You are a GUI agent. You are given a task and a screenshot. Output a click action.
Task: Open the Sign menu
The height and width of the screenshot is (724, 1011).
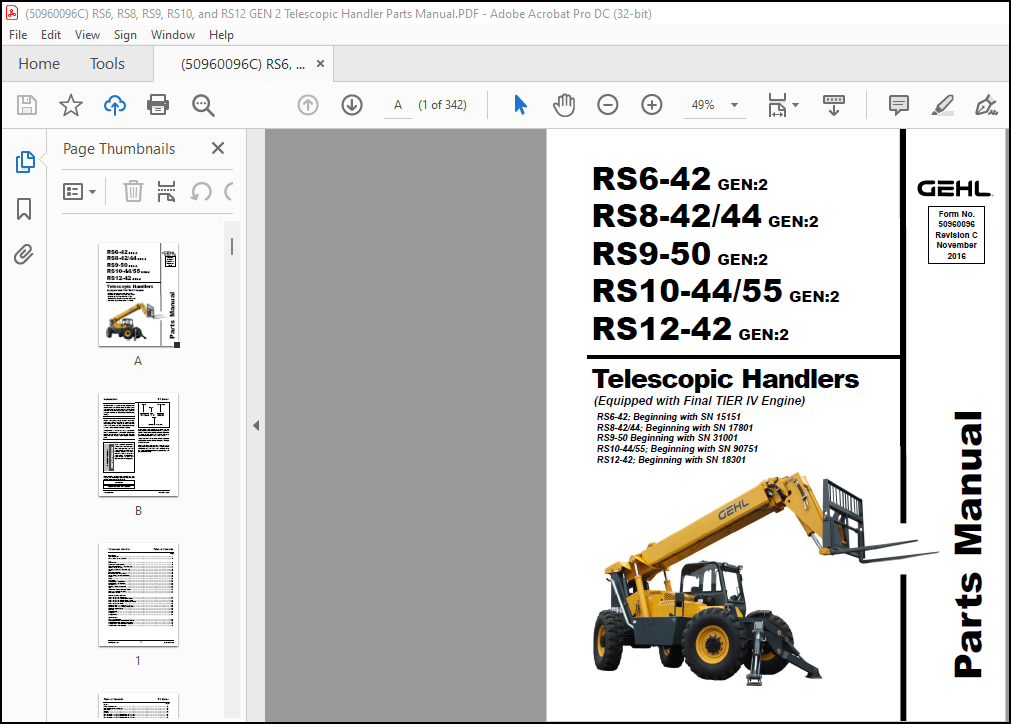pyautogui.click(x=125, y=35)
